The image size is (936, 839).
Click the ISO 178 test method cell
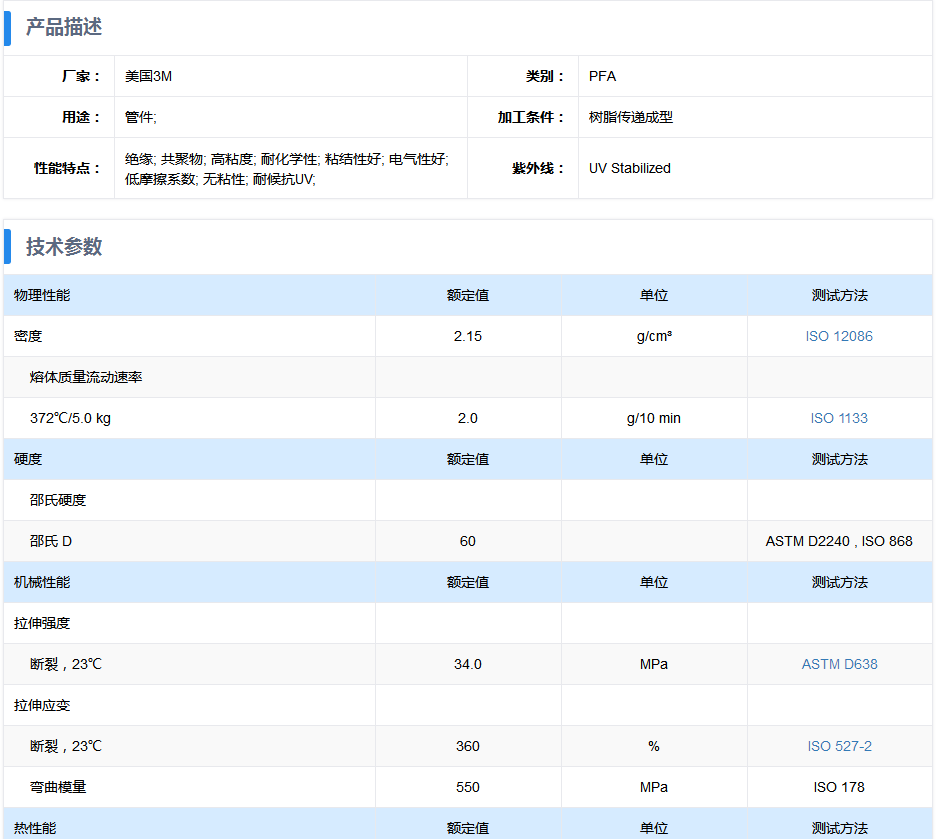(839, 787)
